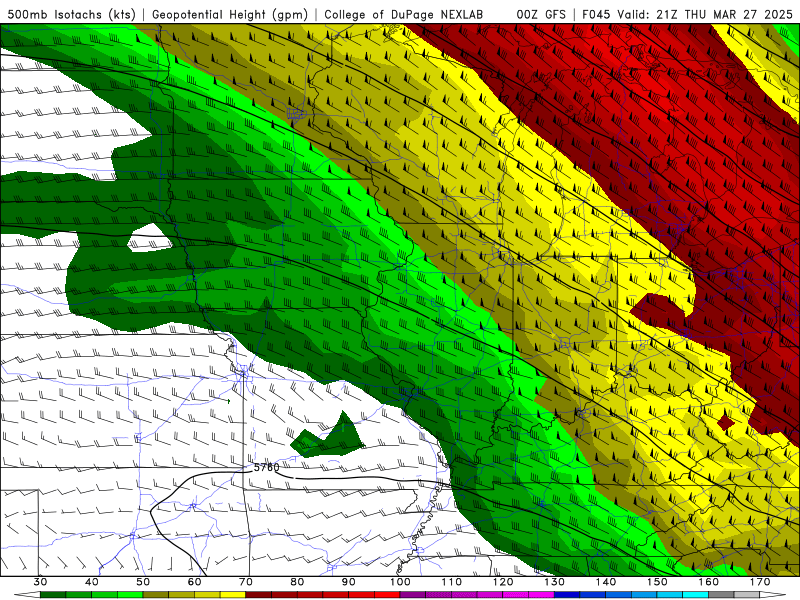Click the legend value 50
This screenshot has width=800, height=600.
(143, 582)
